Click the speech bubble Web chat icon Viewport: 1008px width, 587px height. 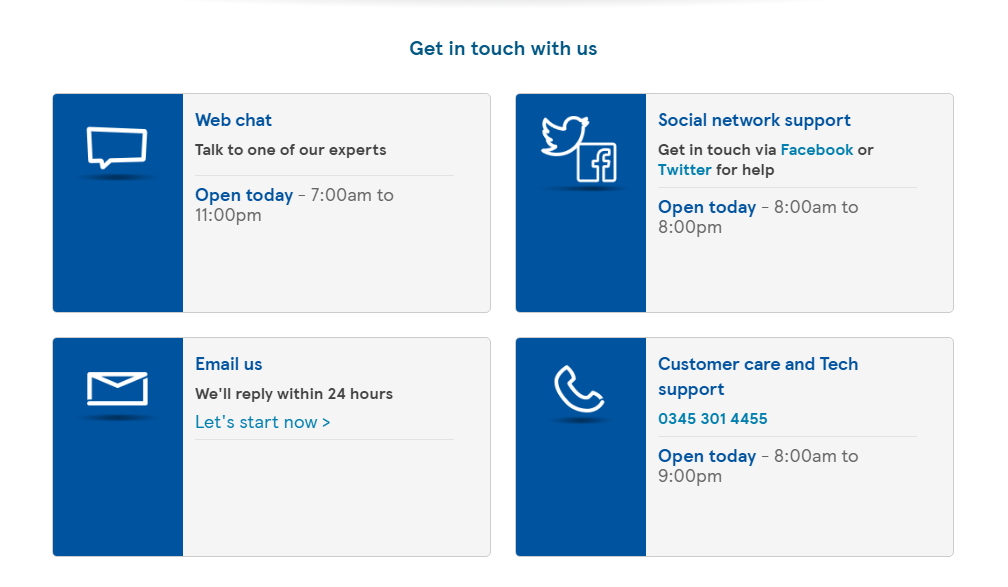pos(117,148)
